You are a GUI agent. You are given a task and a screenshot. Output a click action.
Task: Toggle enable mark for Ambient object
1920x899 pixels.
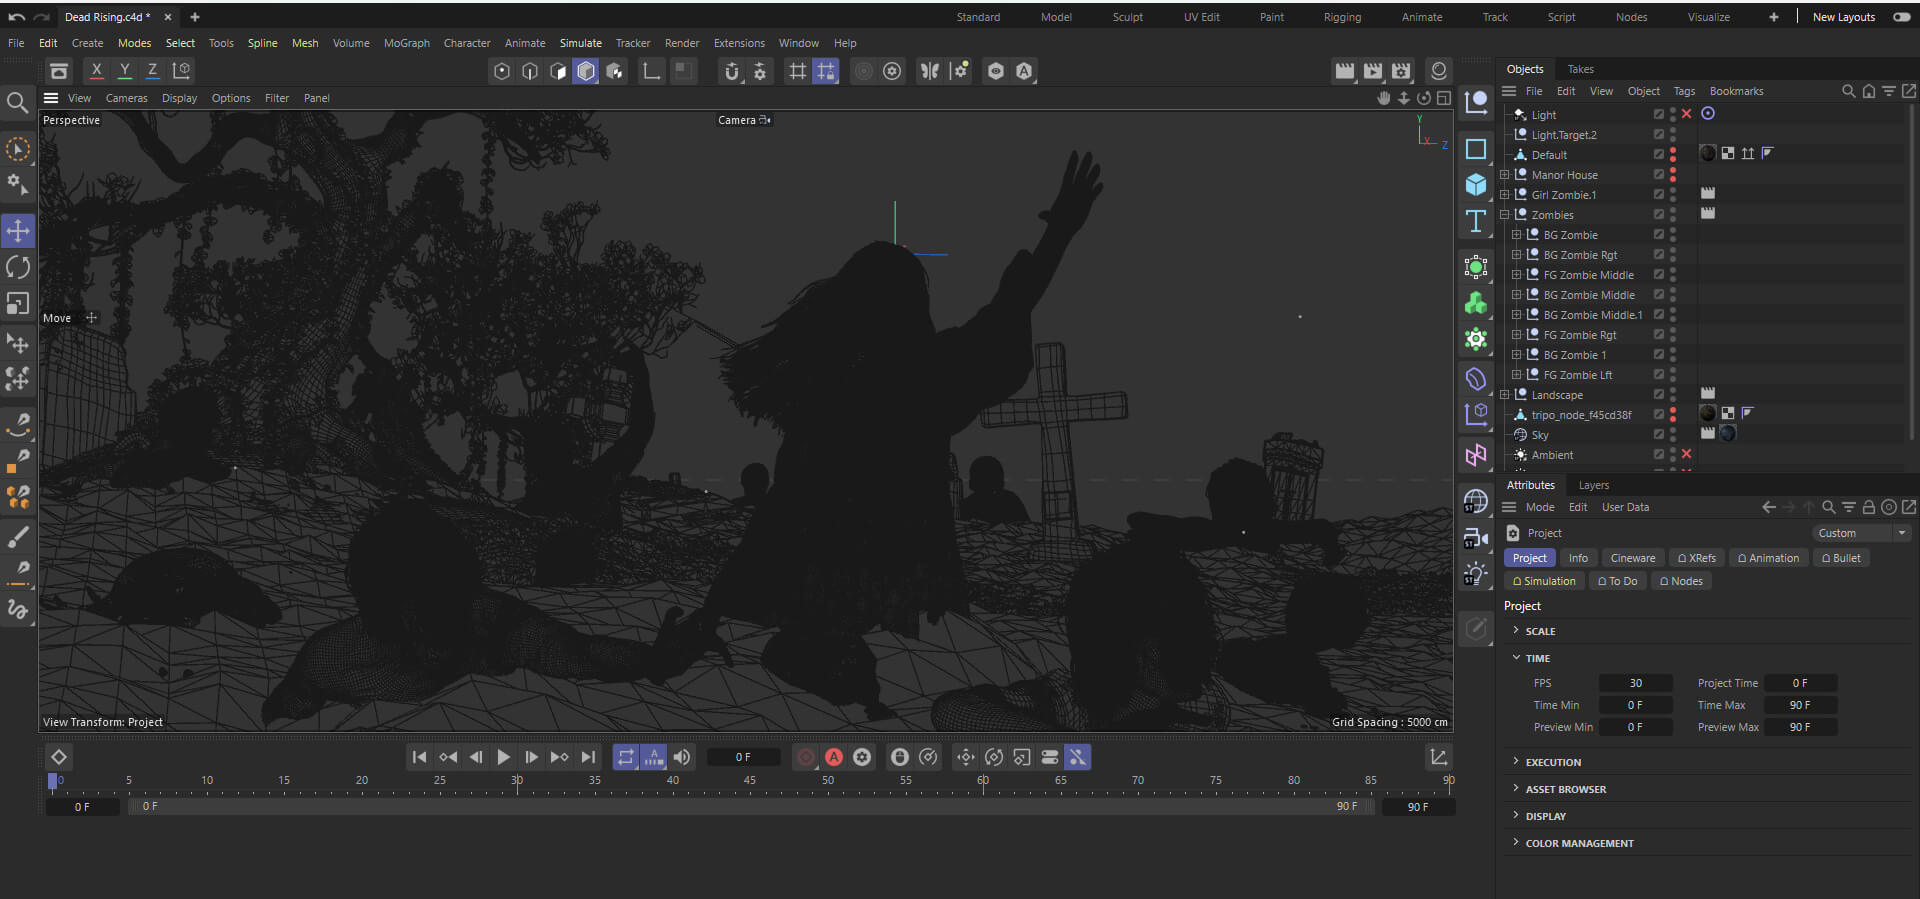click(1686, 454)
